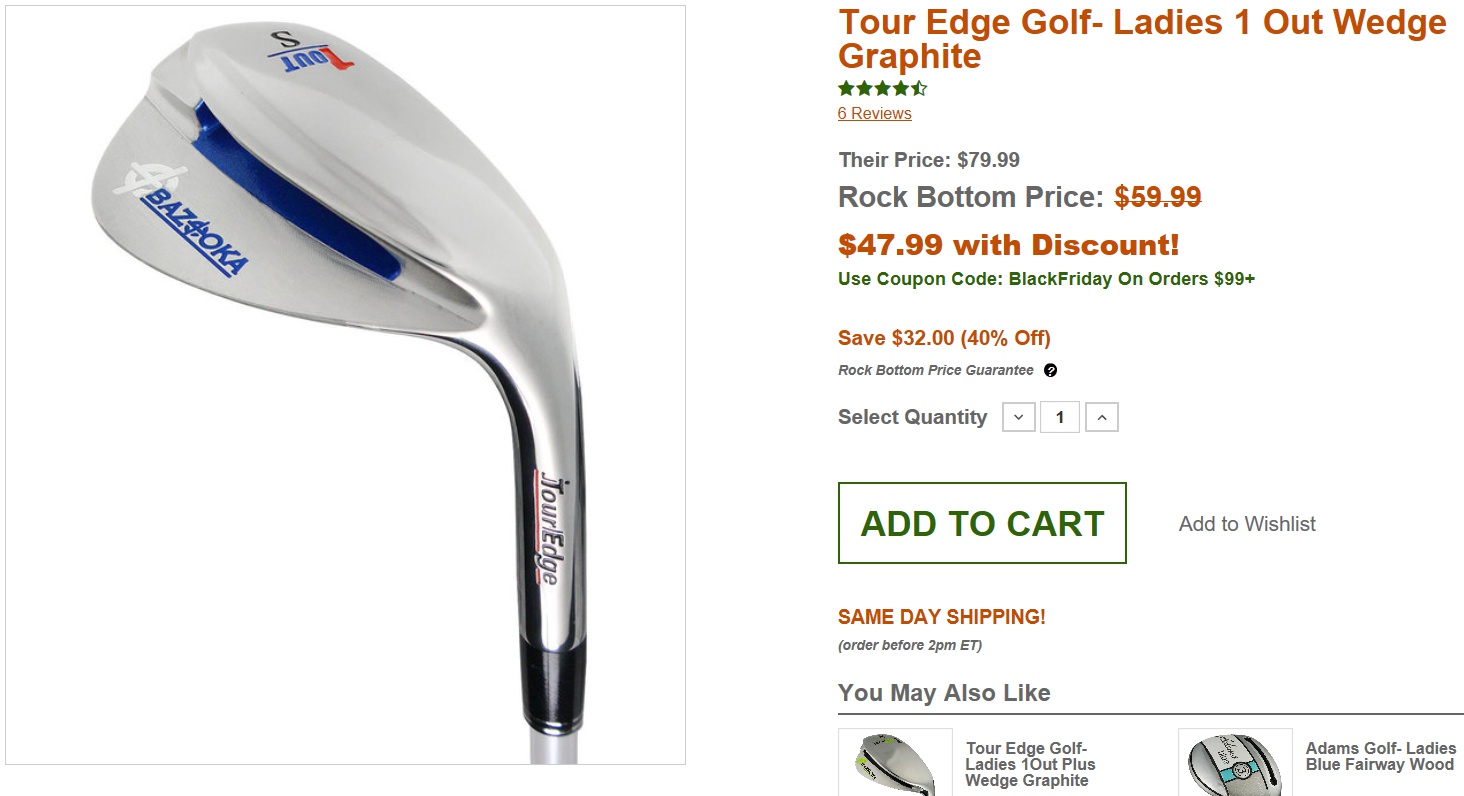Click the $47.99 with Discount price
Screen dimensions: 1464x796
[1009, 245]
